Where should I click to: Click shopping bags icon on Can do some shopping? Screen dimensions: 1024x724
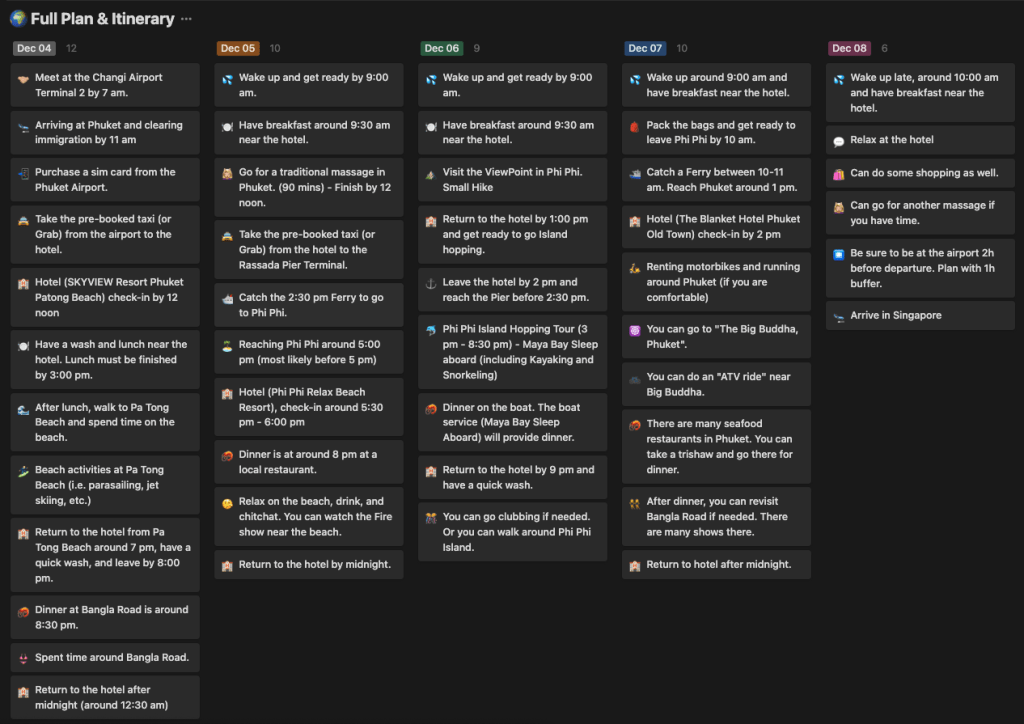click(x=839, y=175)
